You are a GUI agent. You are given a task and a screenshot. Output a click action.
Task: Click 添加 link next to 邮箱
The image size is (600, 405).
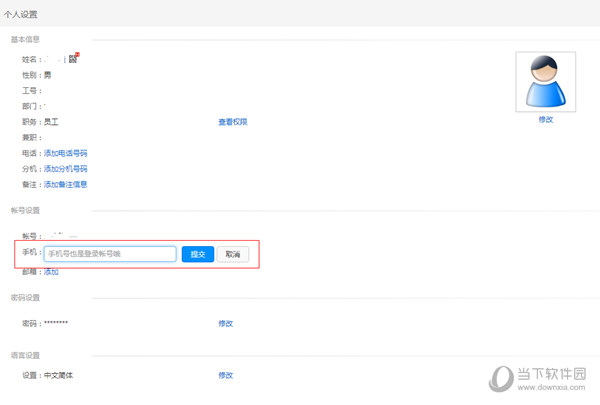[51, 272]
